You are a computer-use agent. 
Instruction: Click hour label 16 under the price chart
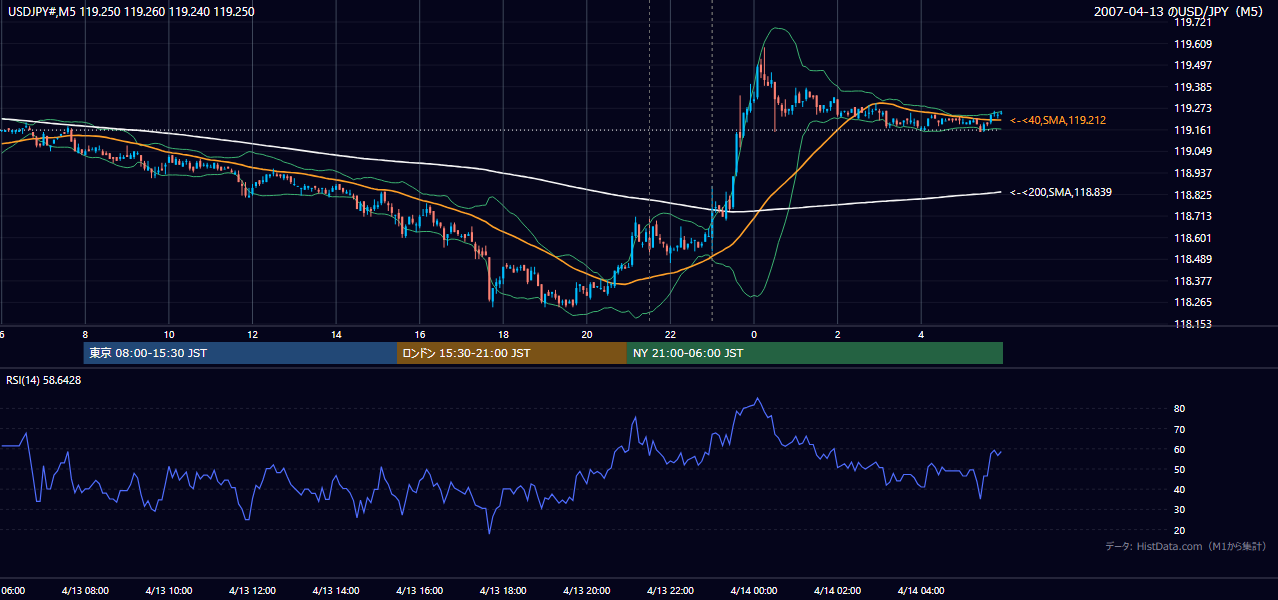click(420, 334)
